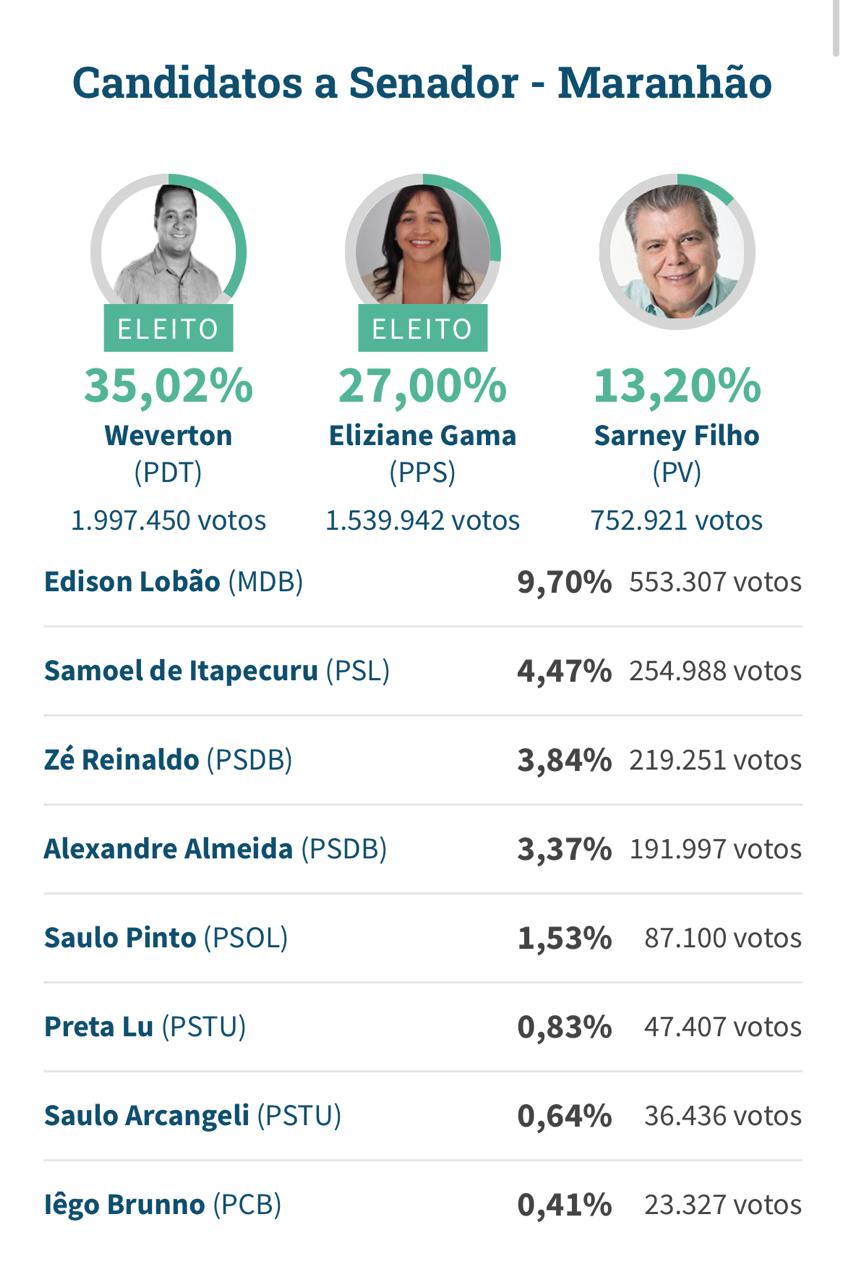The image size is (846, 1280).
Task: Click Sarney Filho's candidate photo
Action: 677,251
